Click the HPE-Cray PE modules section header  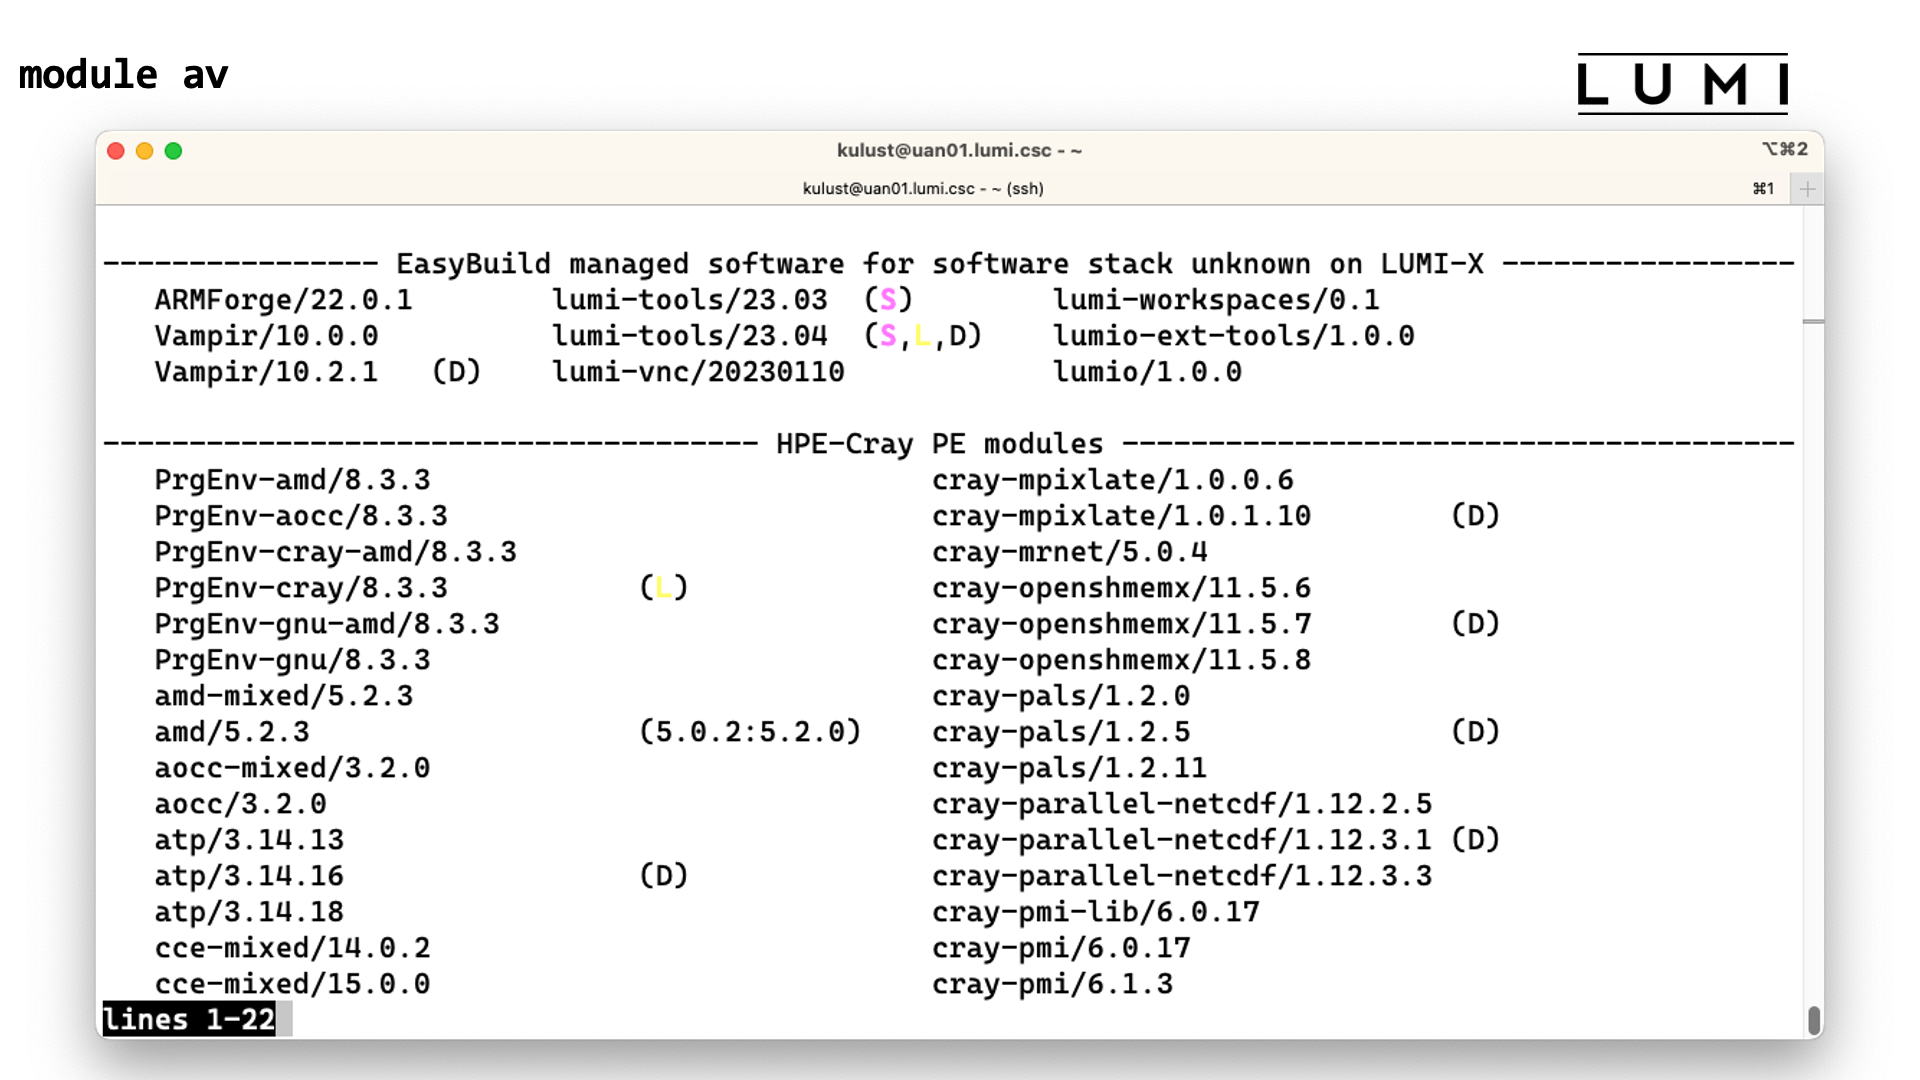click(x=940, y=444)
